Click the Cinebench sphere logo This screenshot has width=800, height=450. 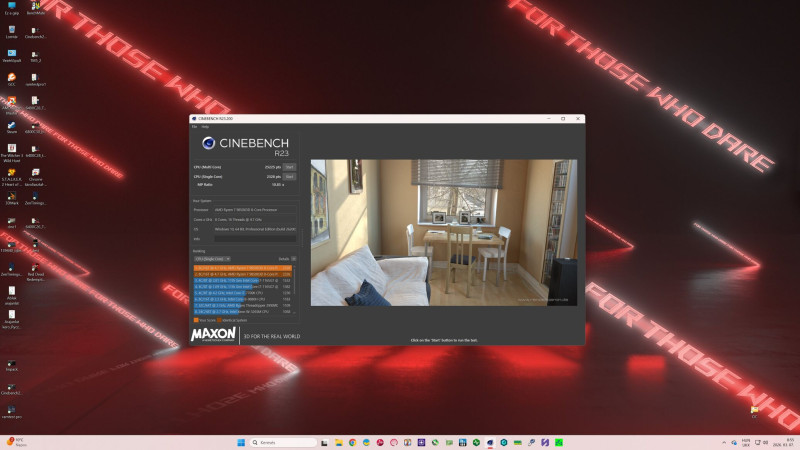208,143
